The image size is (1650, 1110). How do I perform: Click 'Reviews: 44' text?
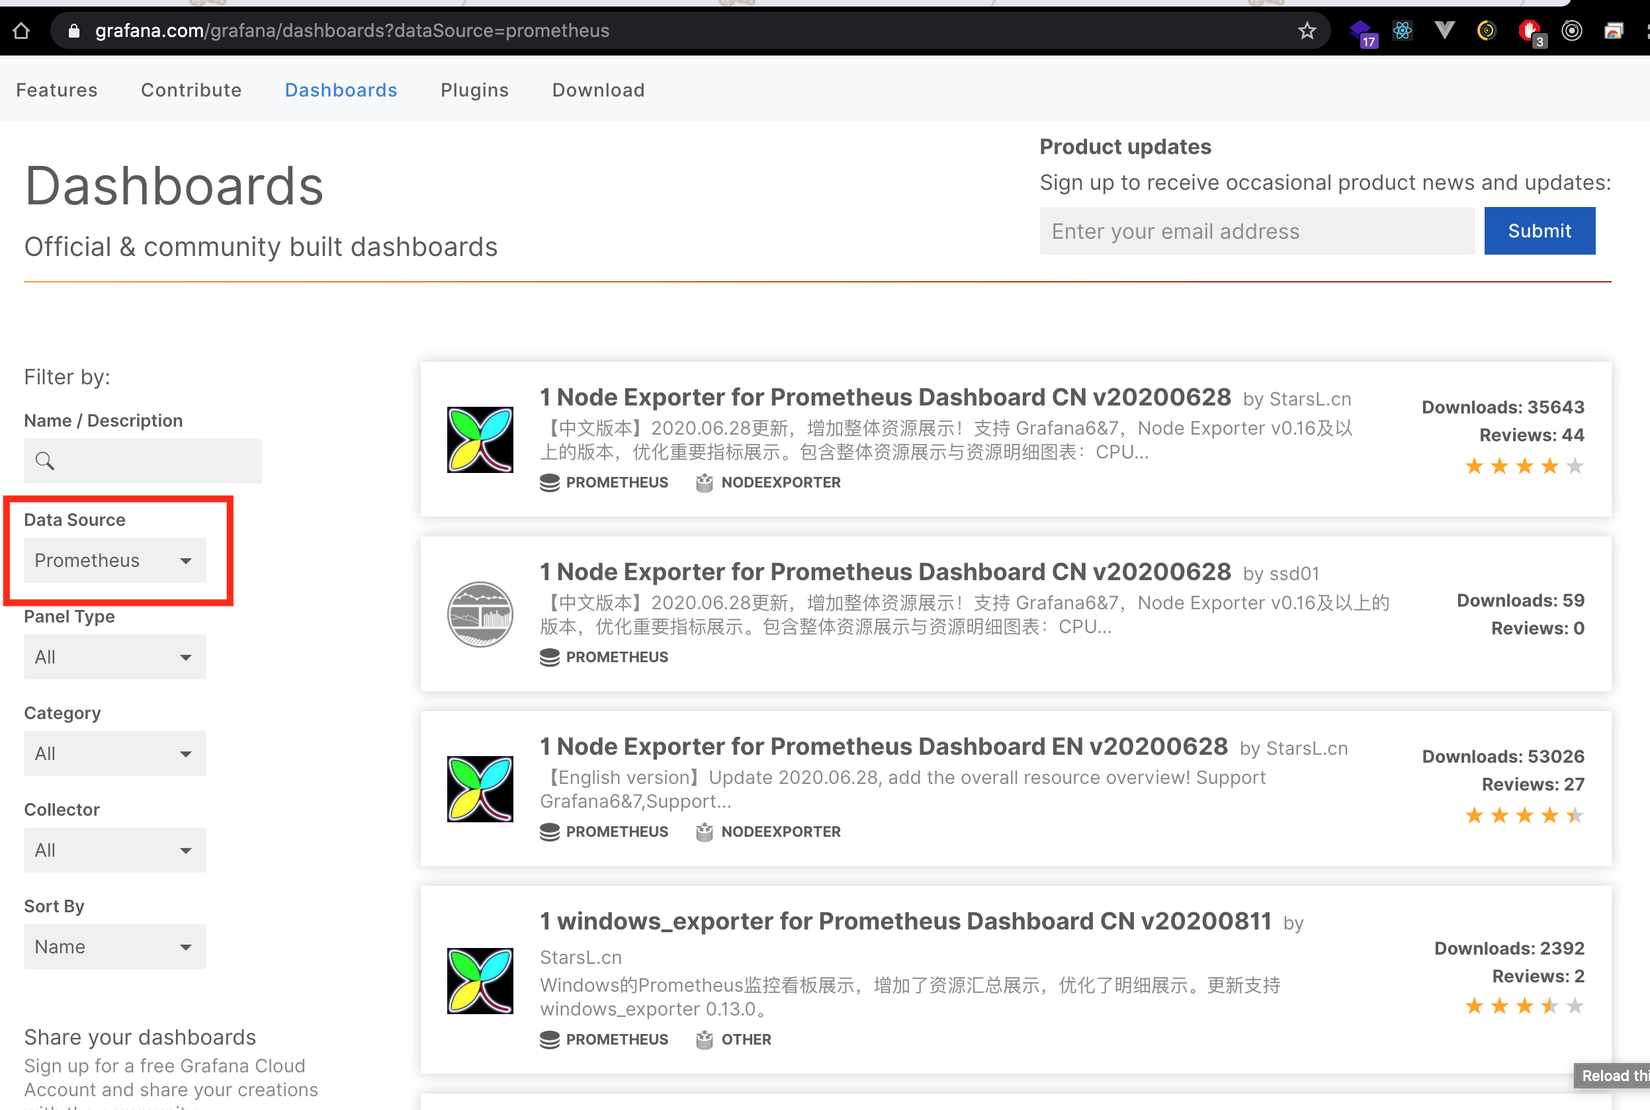pyautogui.click(x=1532, y=435)
